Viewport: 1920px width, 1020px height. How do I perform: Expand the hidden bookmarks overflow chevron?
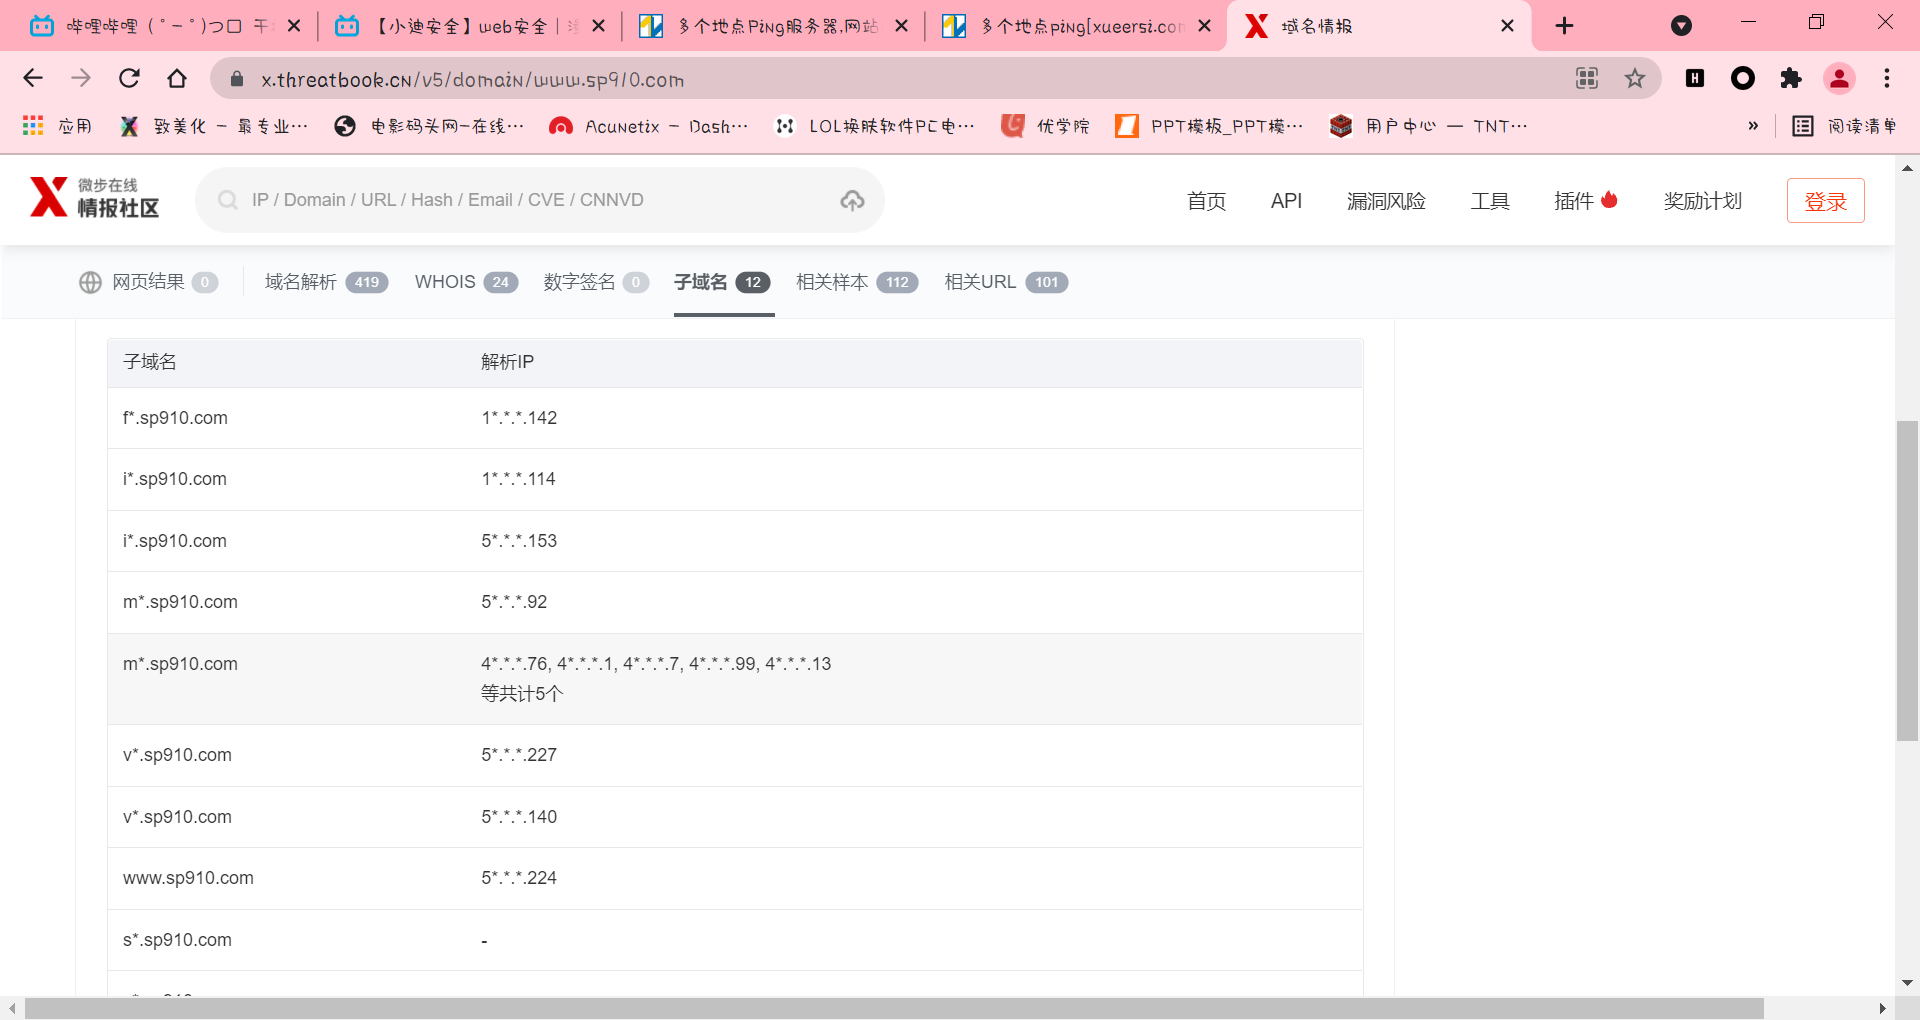(x=1752, y=126)
